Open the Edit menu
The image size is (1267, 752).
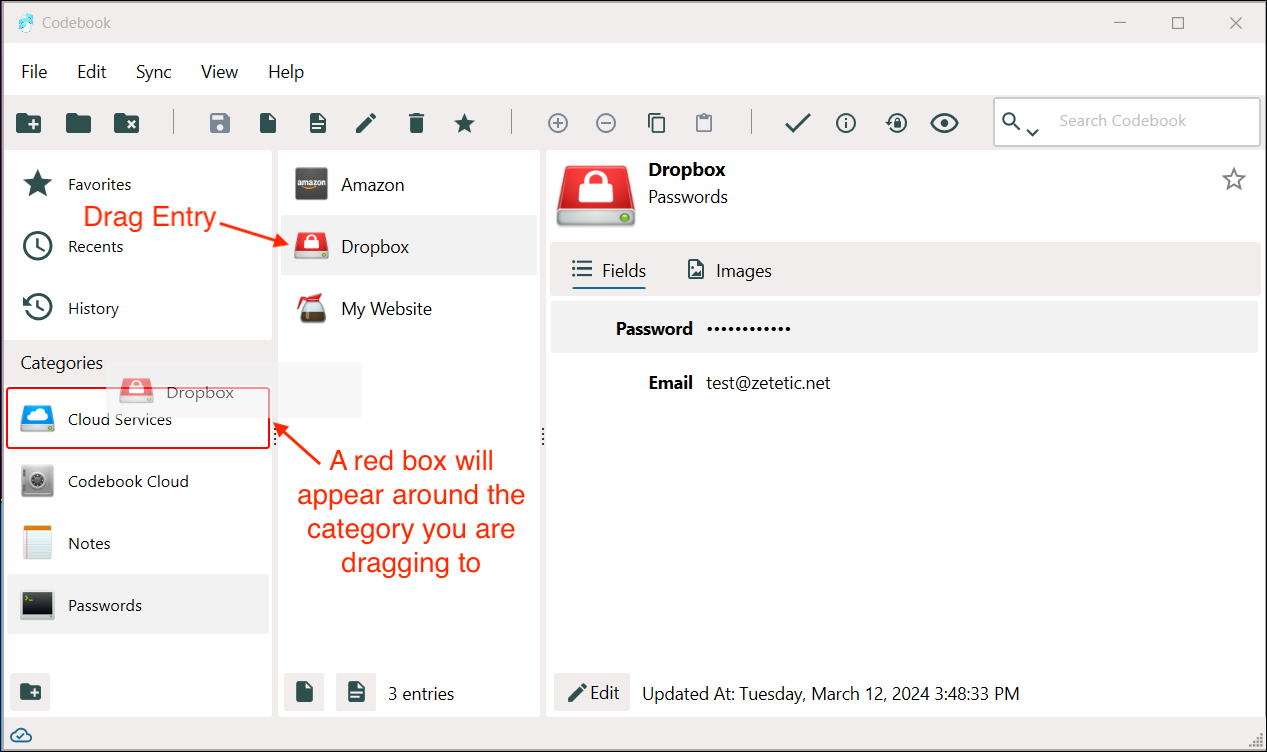92,72
